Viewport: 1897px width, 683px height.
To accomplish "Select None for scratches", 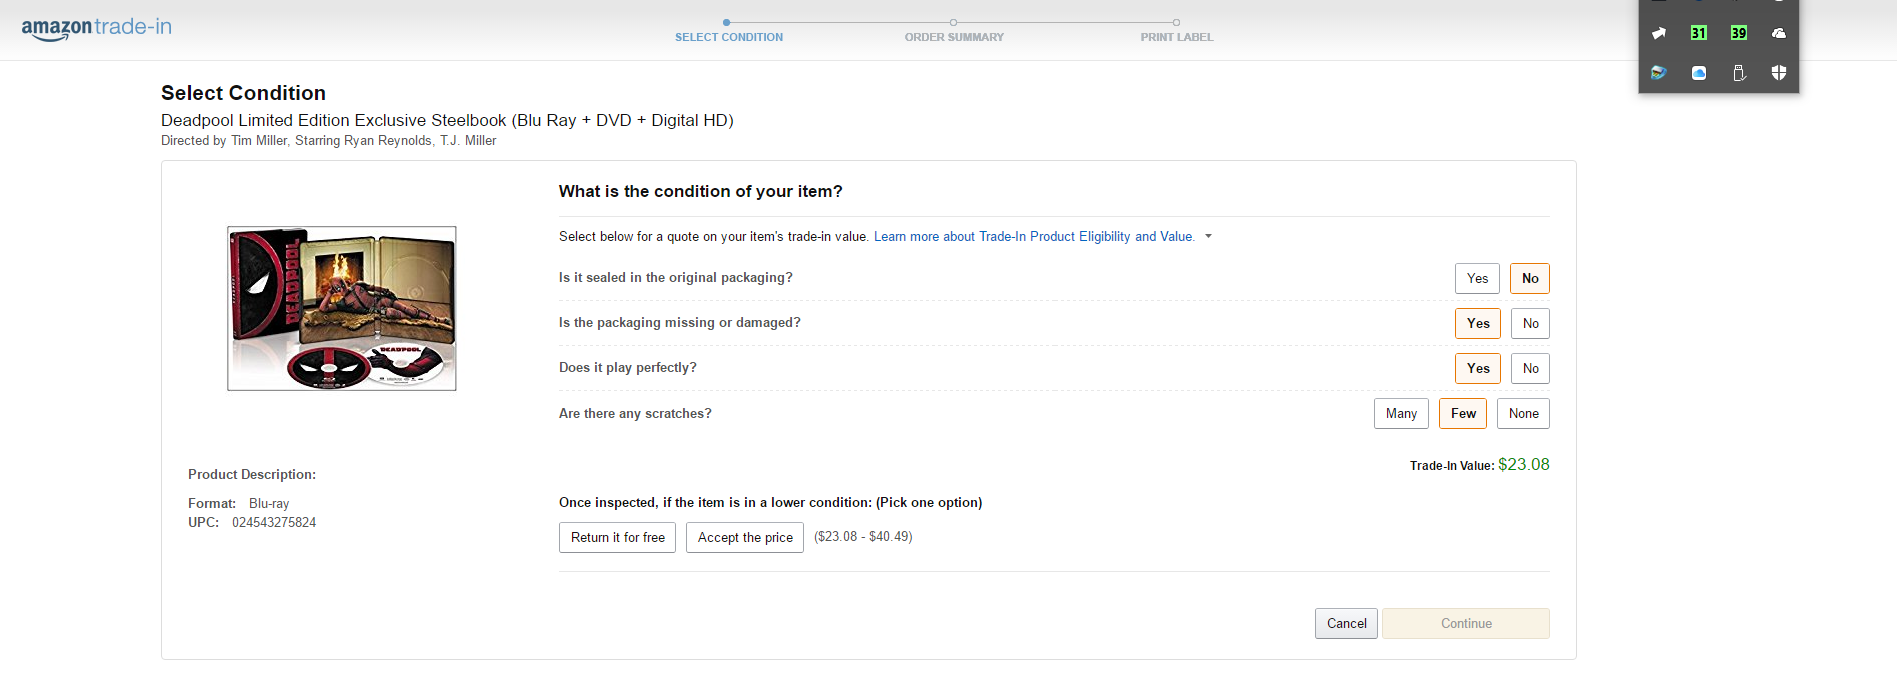I will pyautogui.click(x=1523, y=414).
